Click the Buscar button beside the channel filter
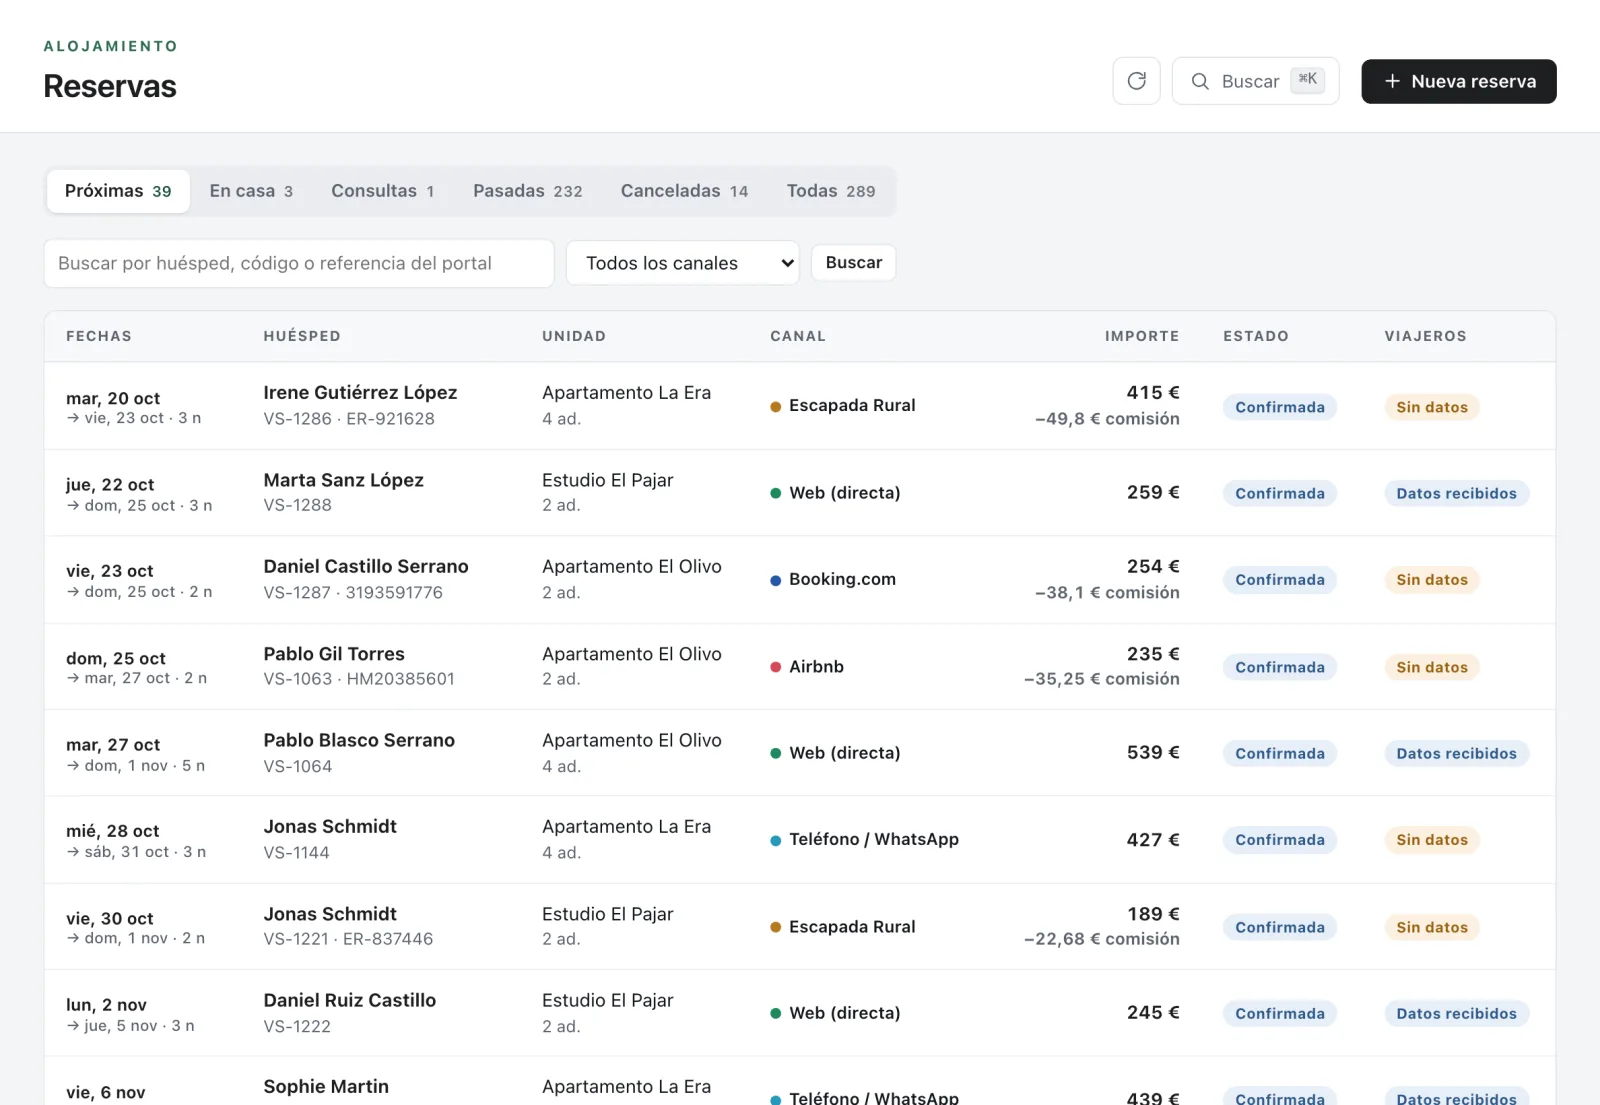 click(x=854, y=262)
